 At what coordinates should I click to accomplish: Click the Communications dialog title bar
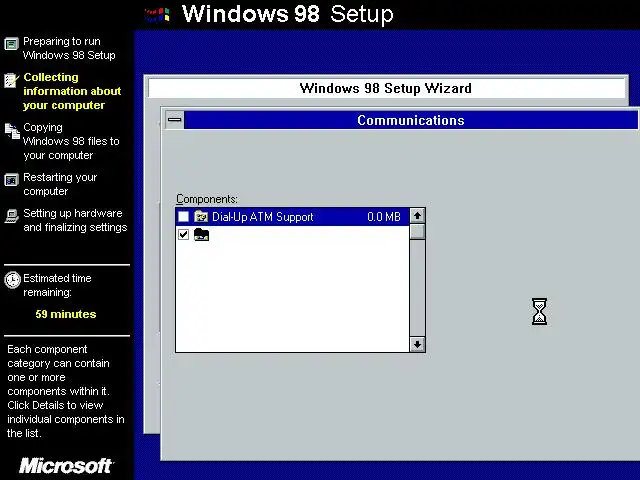pyautogui.click(x=411, y=120)
